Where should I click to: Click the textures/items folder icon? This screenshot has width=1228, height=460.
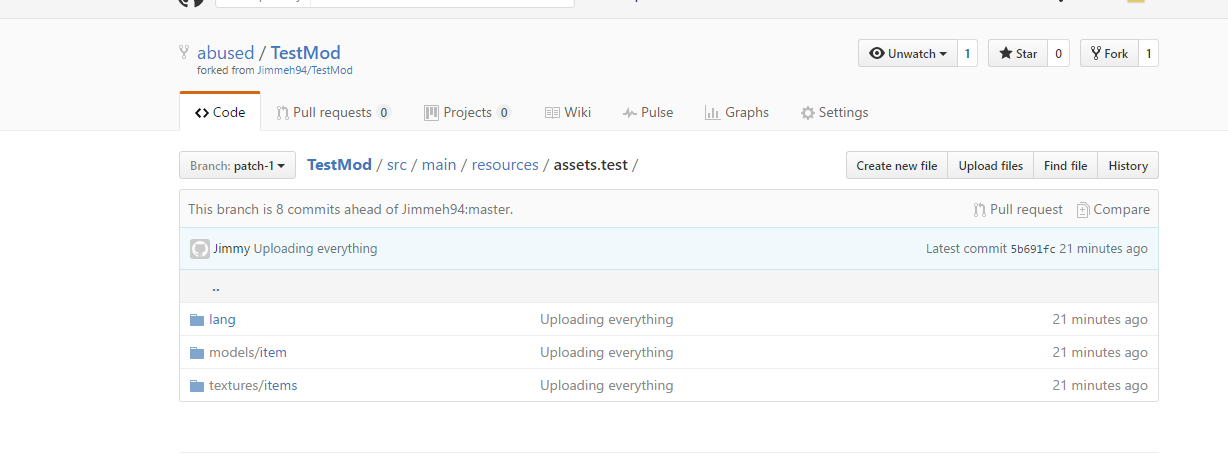(197, 386)
